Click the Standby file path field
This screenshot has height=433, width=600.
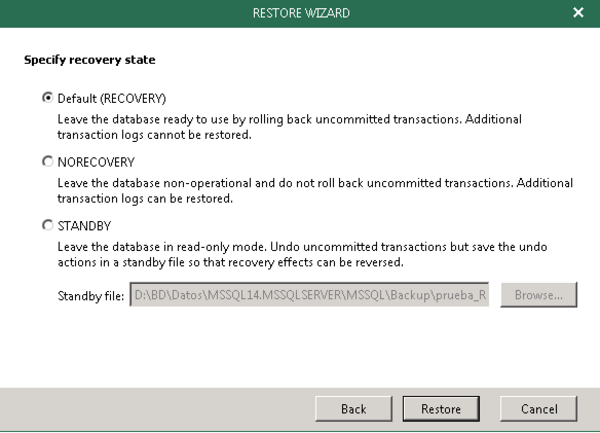click(x=312, y=296)
